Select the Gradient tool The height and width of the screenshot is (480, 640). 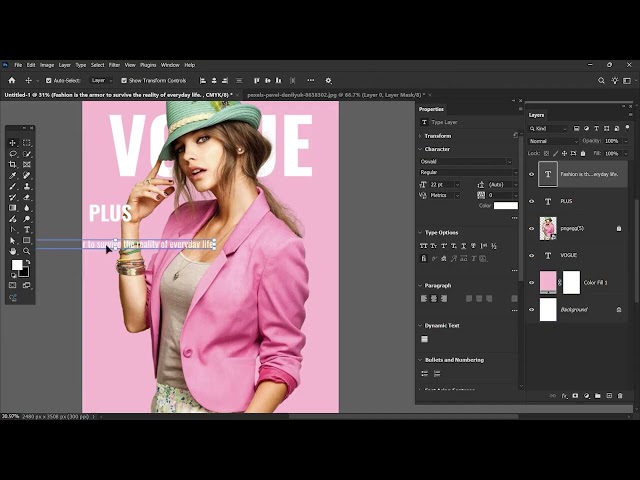click(x=13, y=208)
